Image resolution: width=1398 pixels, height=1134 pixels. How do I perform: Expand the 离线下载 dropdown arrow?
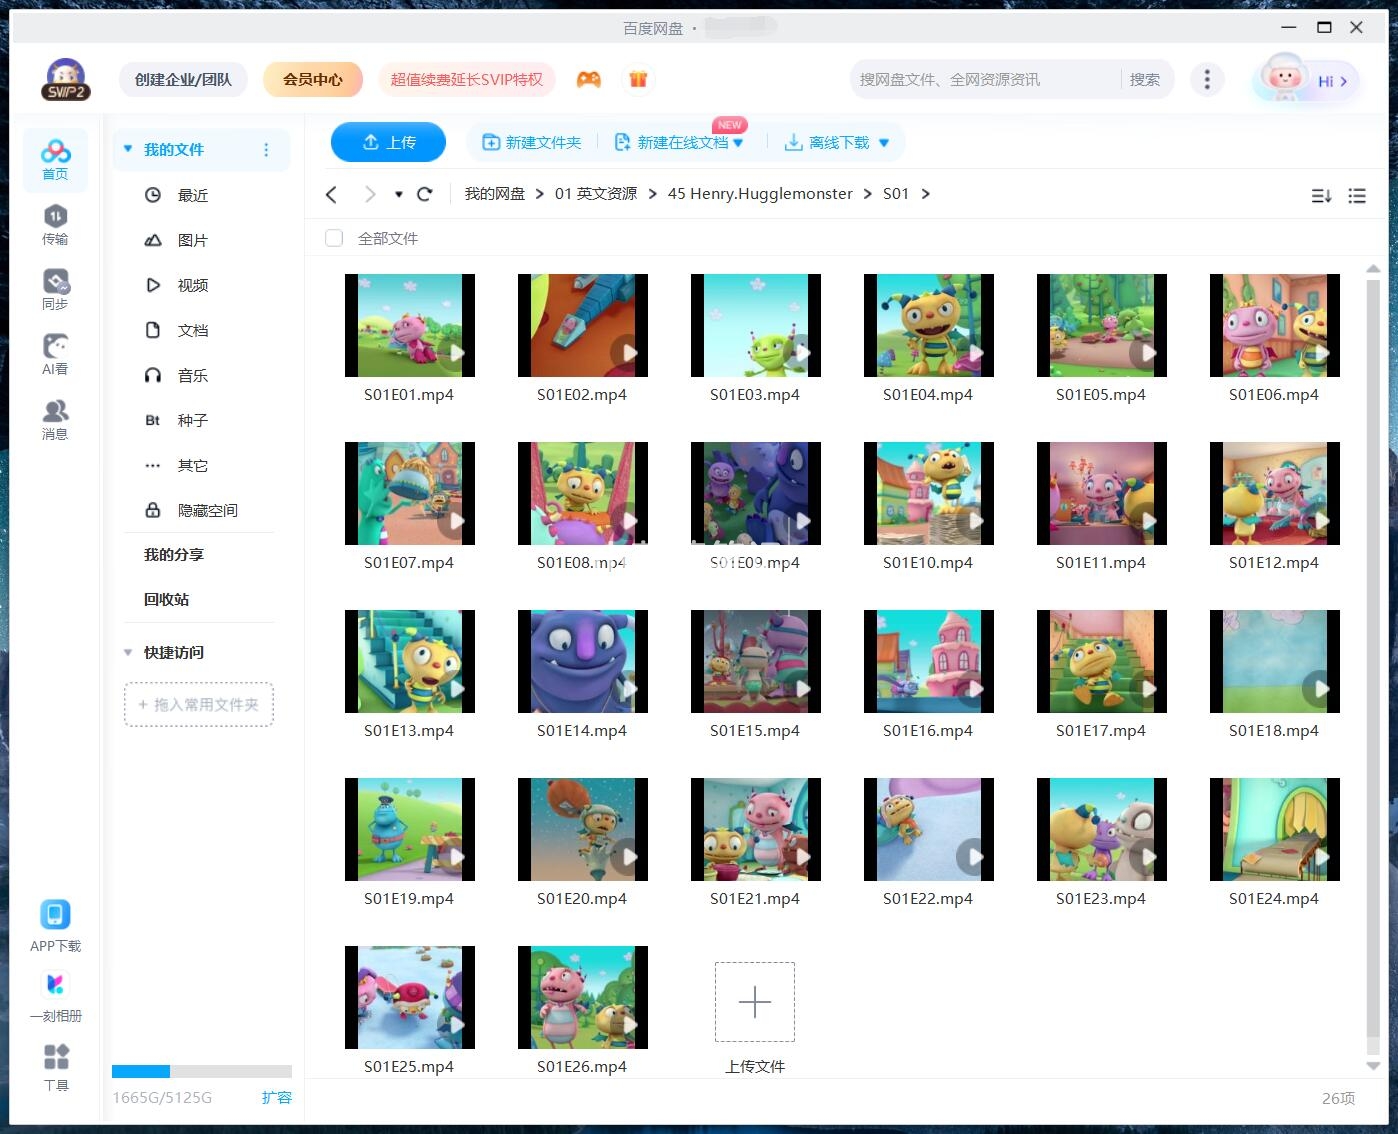pos(883,143)
